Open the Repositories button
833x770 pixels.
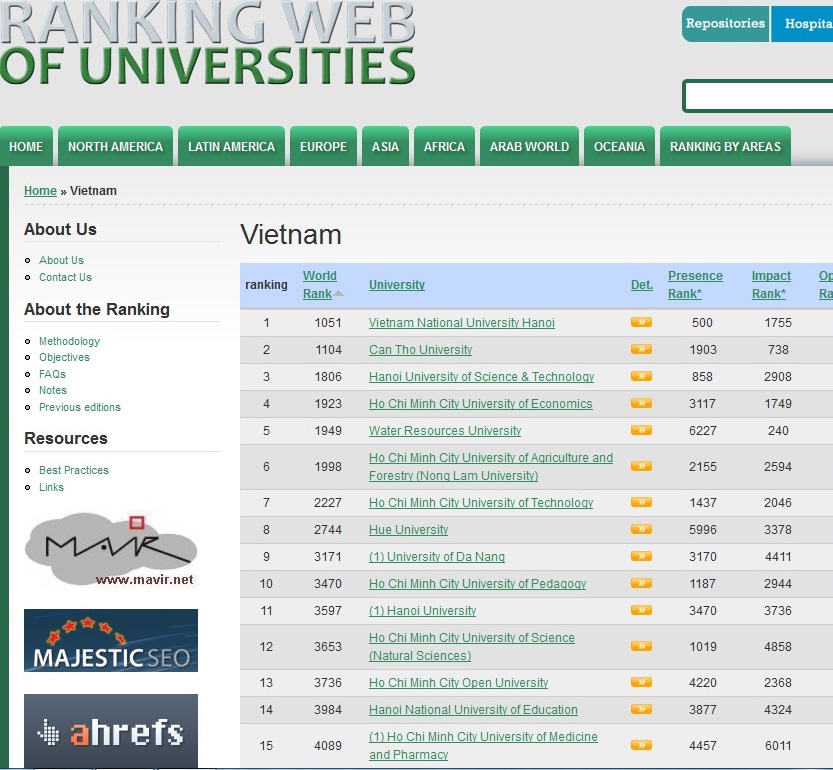725,24
